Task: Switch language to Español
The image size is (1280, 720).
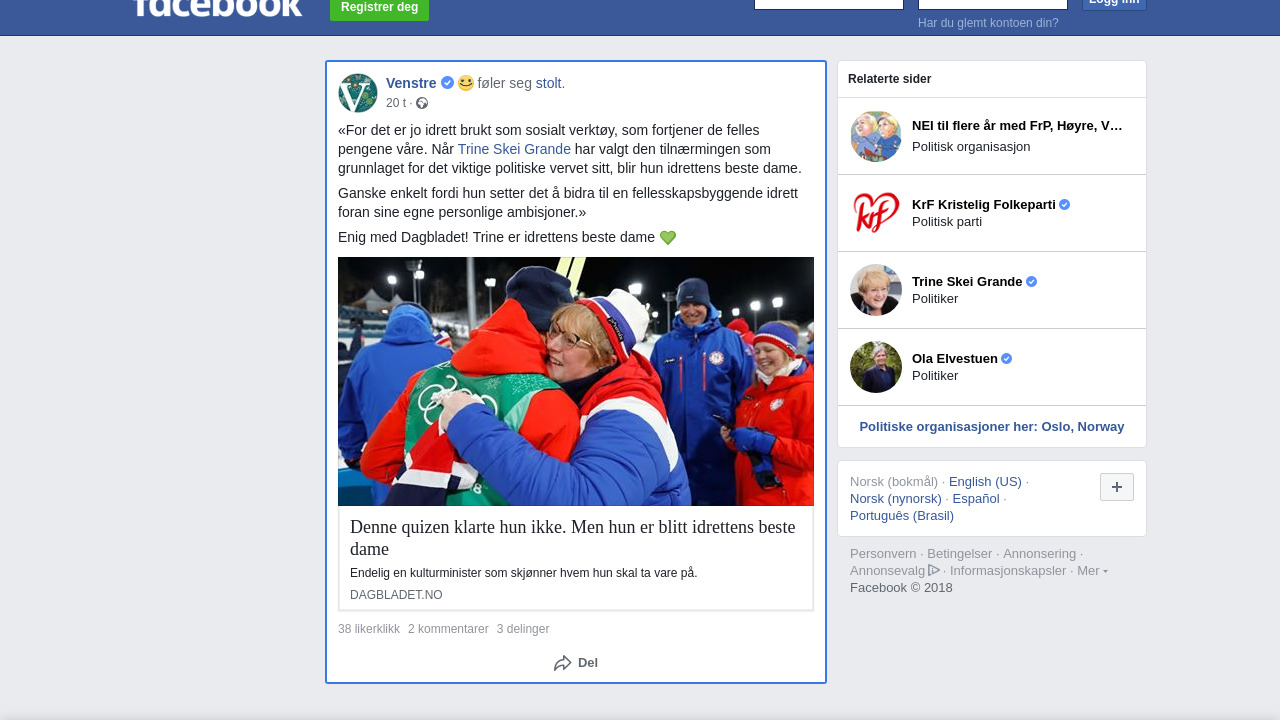Action: pyautogui.click(x=976, y=499)
